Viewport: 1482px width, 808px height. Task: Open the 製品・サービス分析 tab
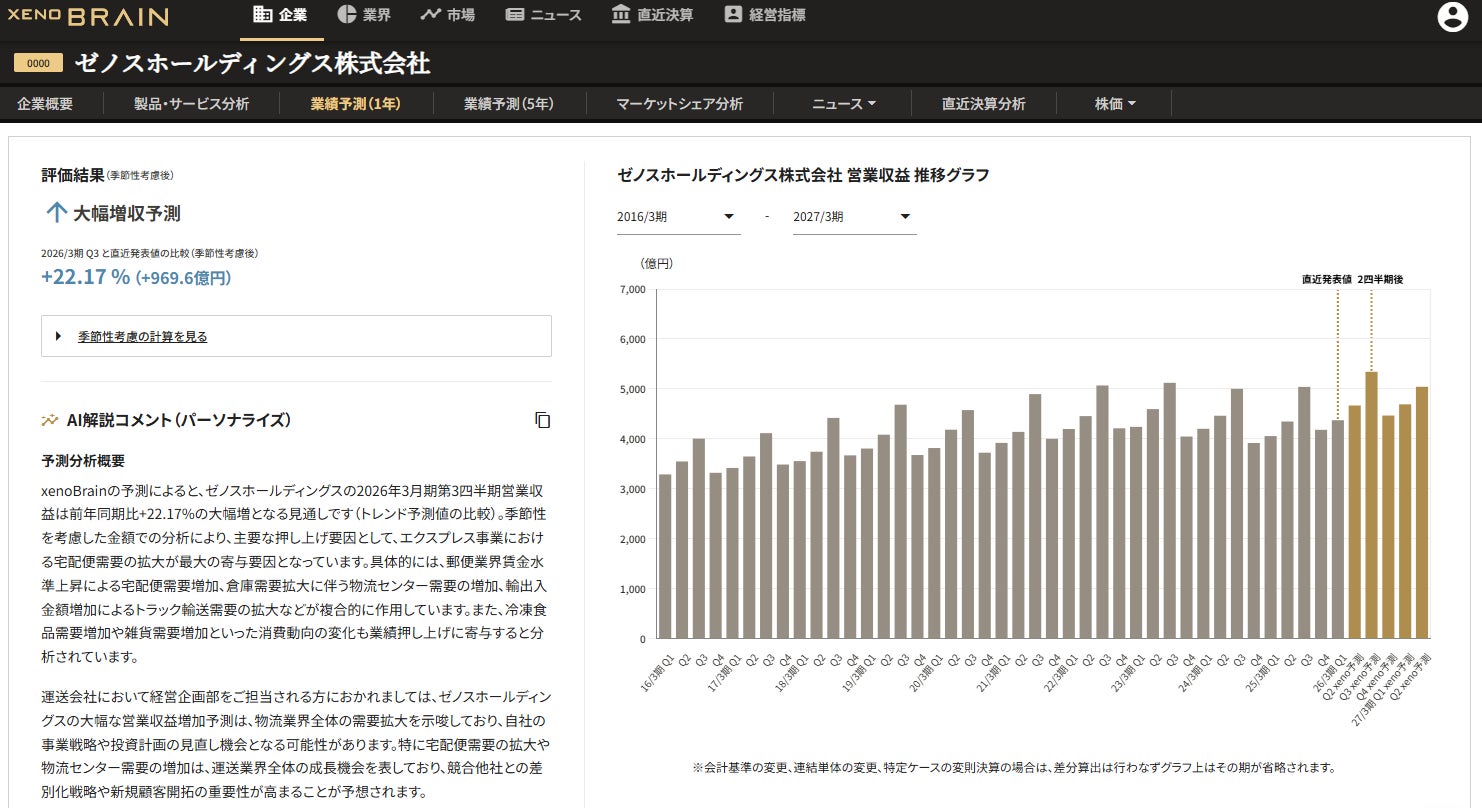pyautogui.click(x=191, y=104)
